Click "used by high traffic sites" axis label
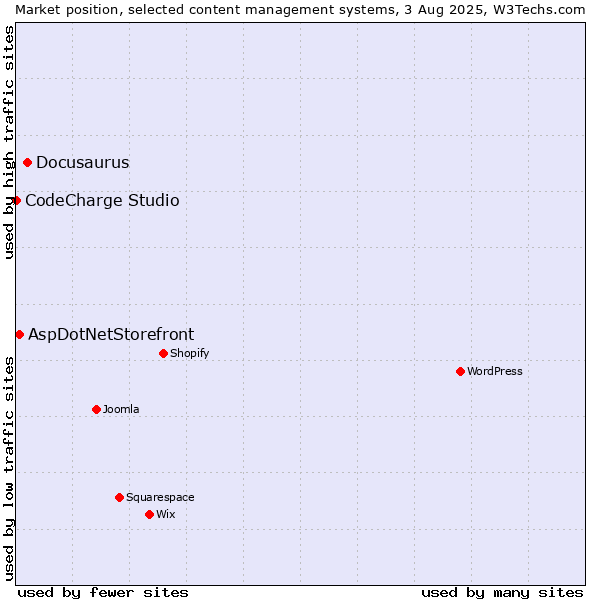The height and width of the screenshot is (600, 600). pyautogui.click(x=9, y=142)
